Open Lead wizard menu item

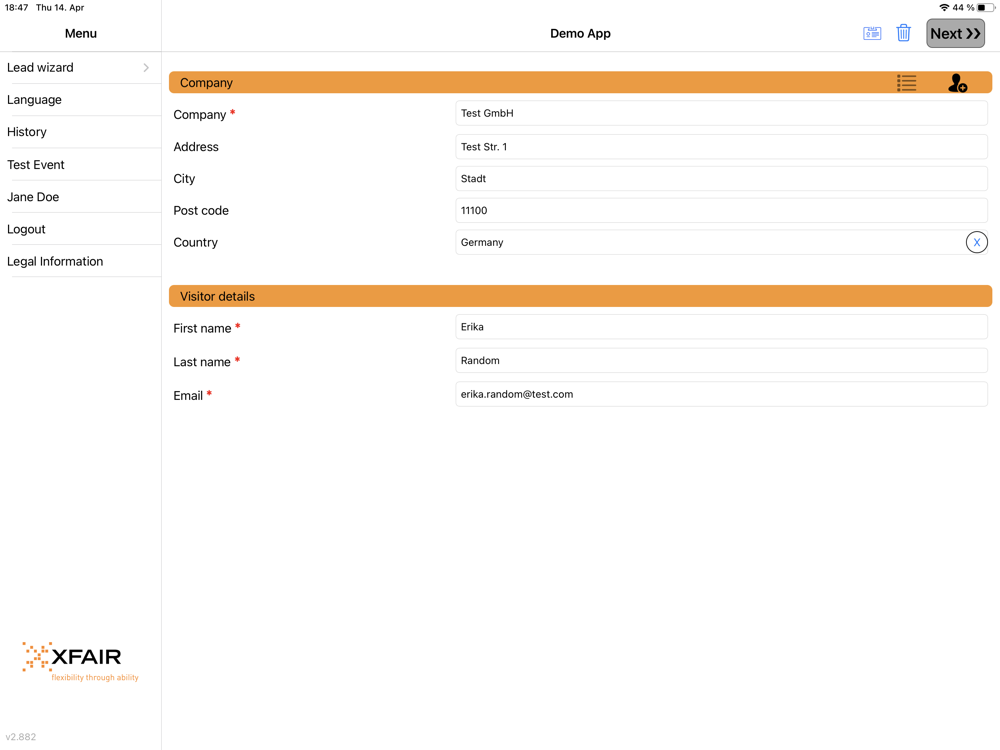point(80,68)
